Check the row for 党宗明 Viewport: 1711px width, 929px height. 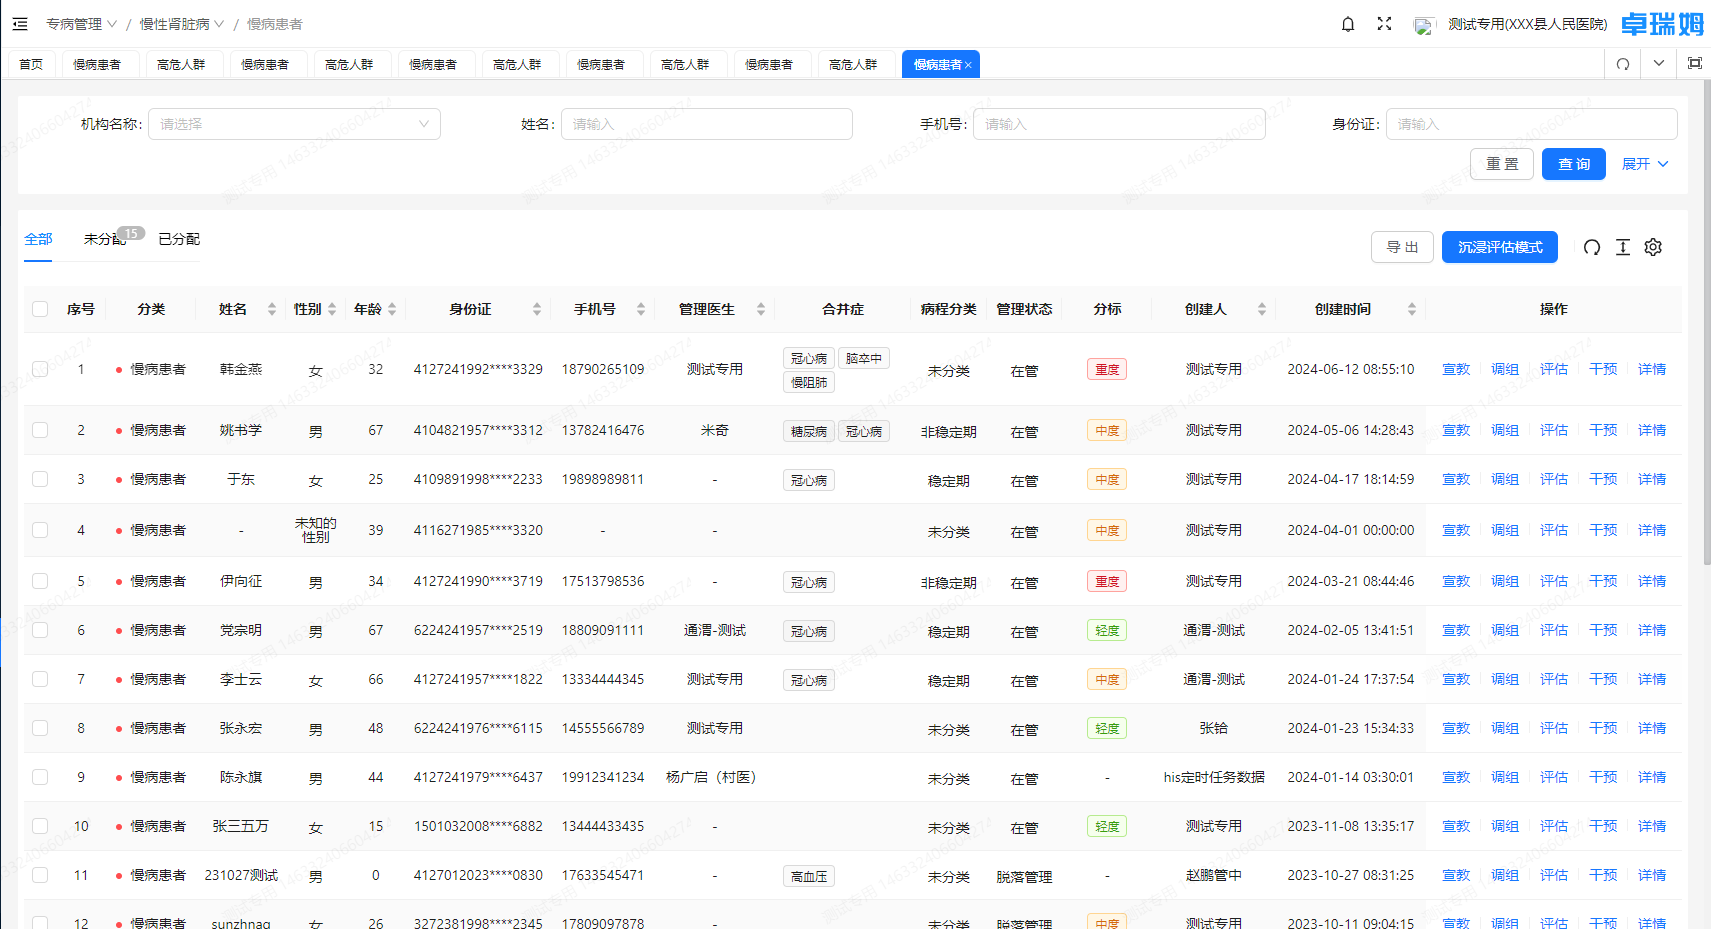pyautogui.click(x=40, y=630)
